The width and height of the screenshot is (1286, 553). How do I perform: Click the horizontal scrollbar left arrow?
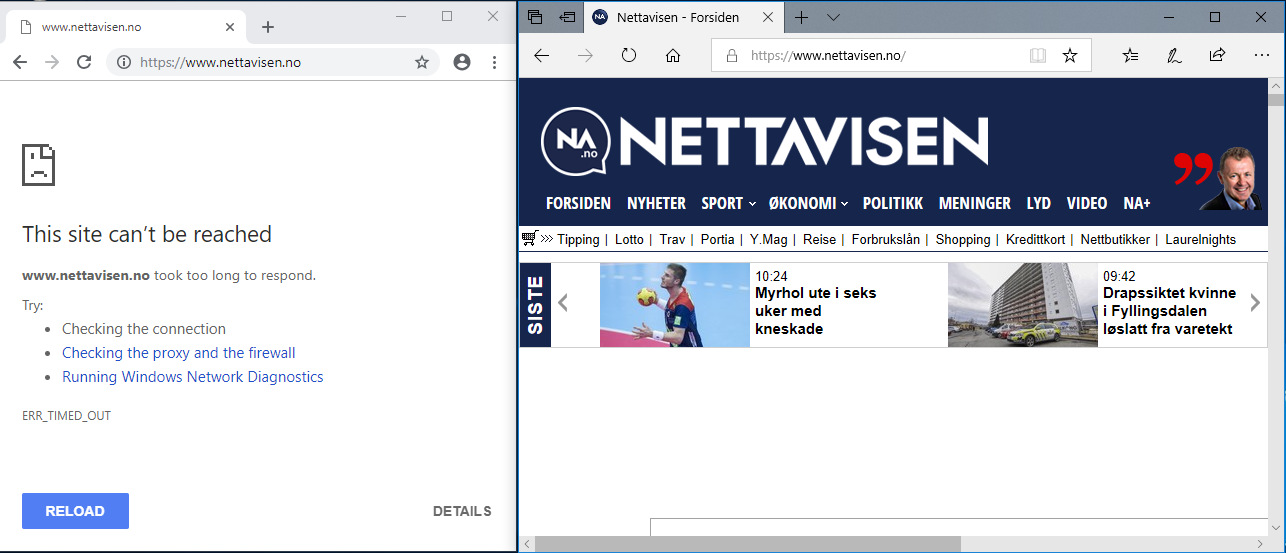click(x=526, y=544)
